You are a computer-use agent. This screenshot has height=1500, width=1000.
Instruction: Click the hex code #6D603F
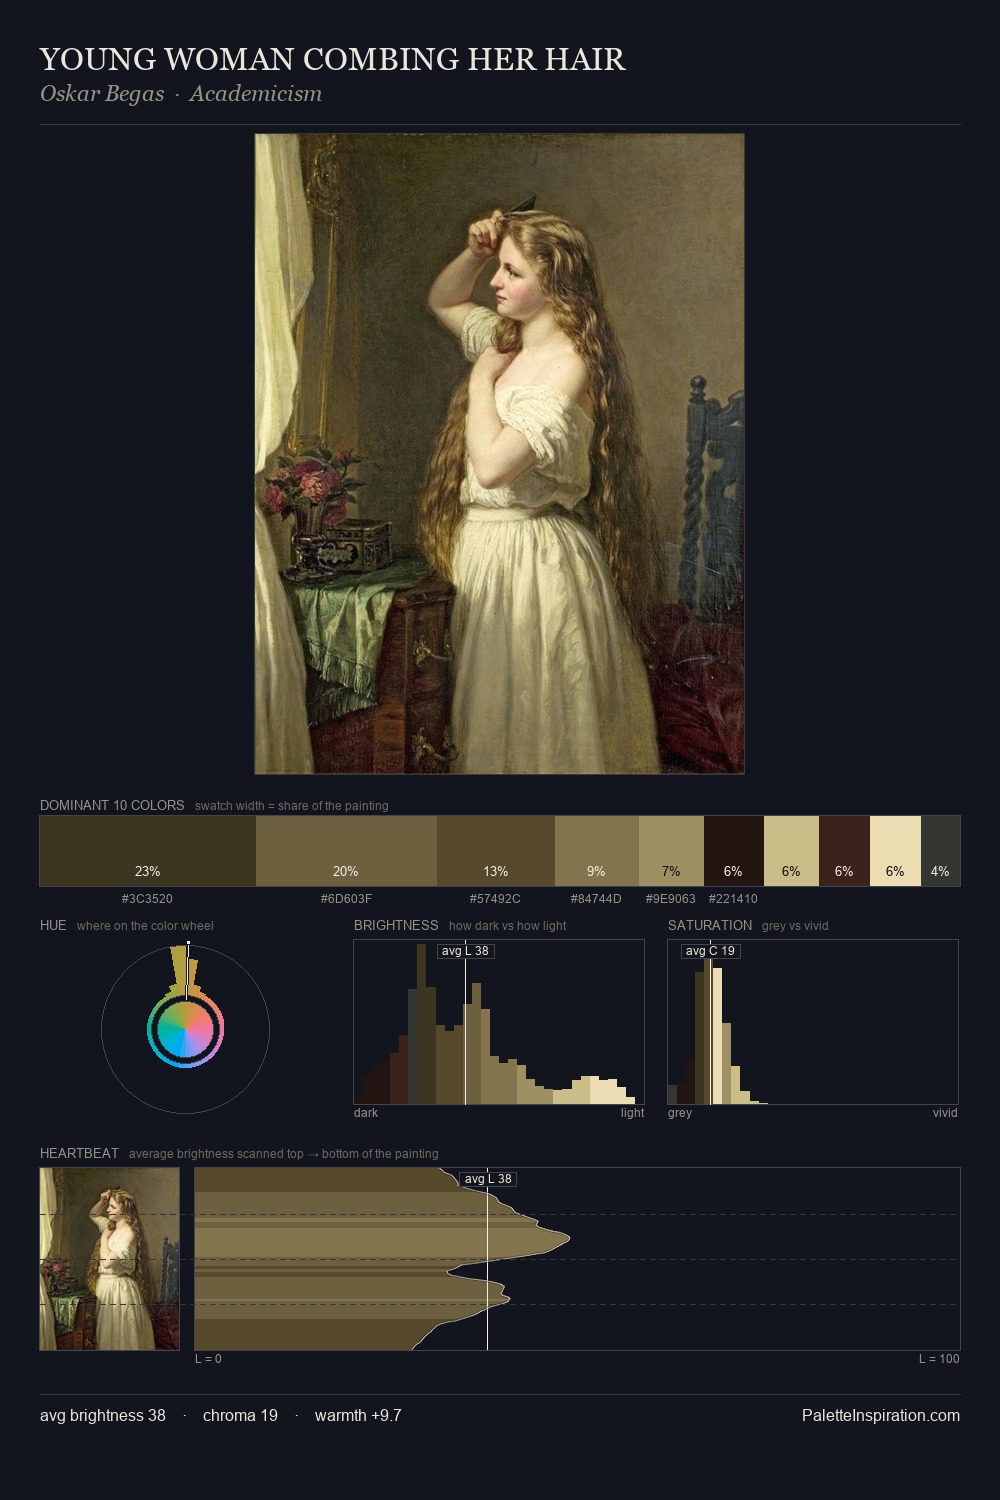tap(346, 899)
